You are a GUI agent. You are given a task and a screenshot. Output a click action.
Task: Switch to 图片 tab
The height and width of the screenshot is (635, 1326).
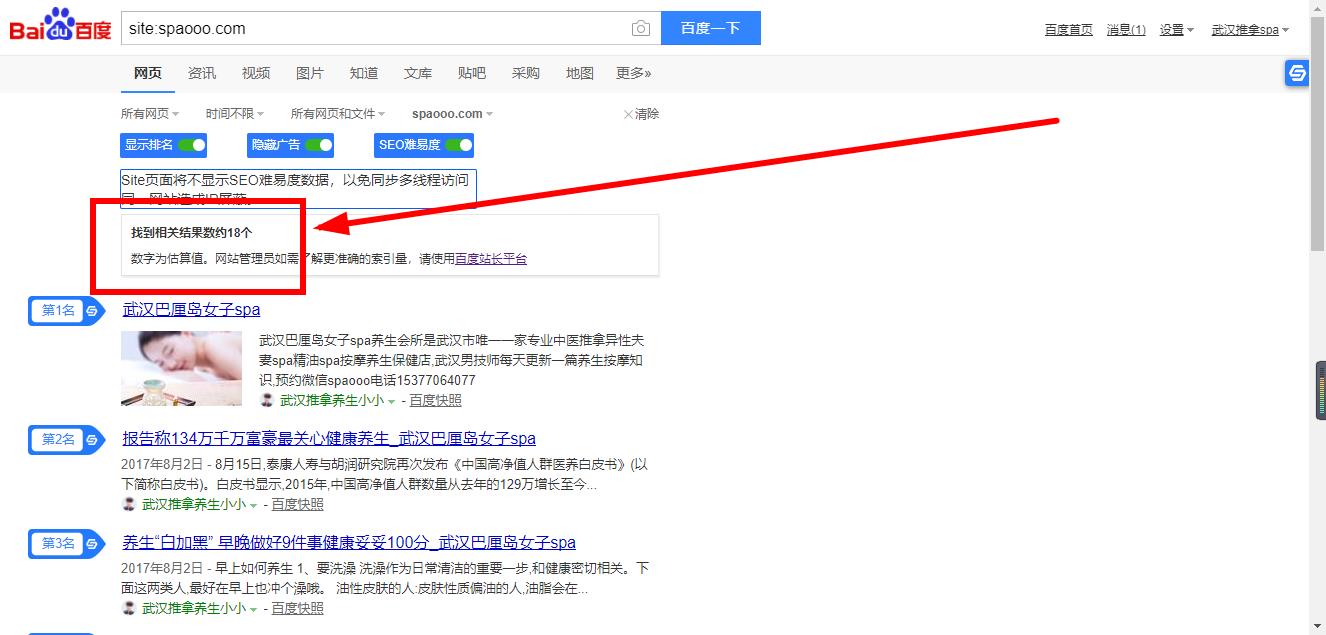pos(310,73)
